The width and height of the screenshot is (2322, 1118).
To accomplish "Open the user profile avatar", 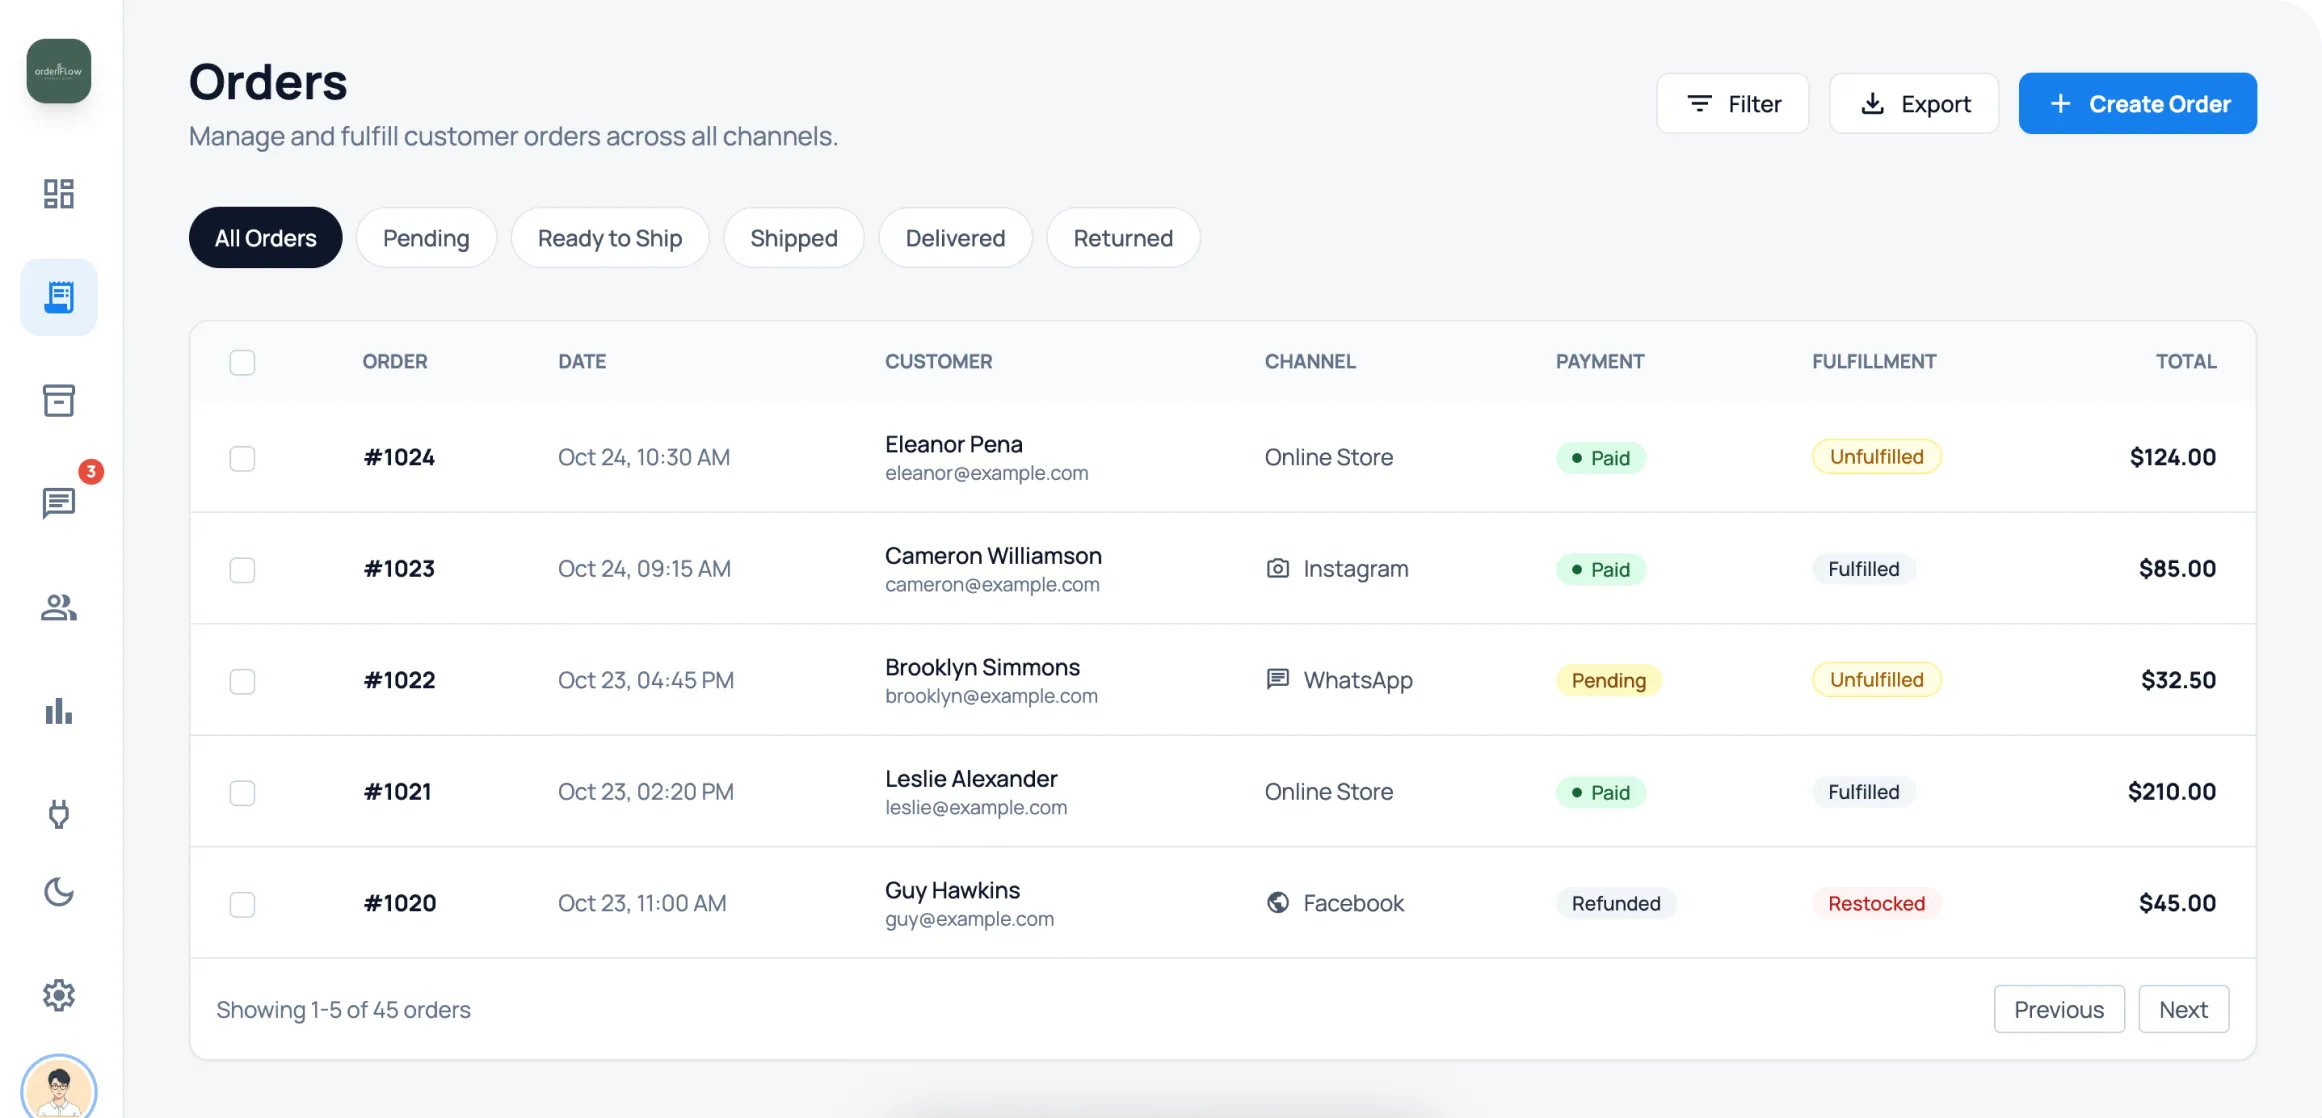I will point(59,1087).
